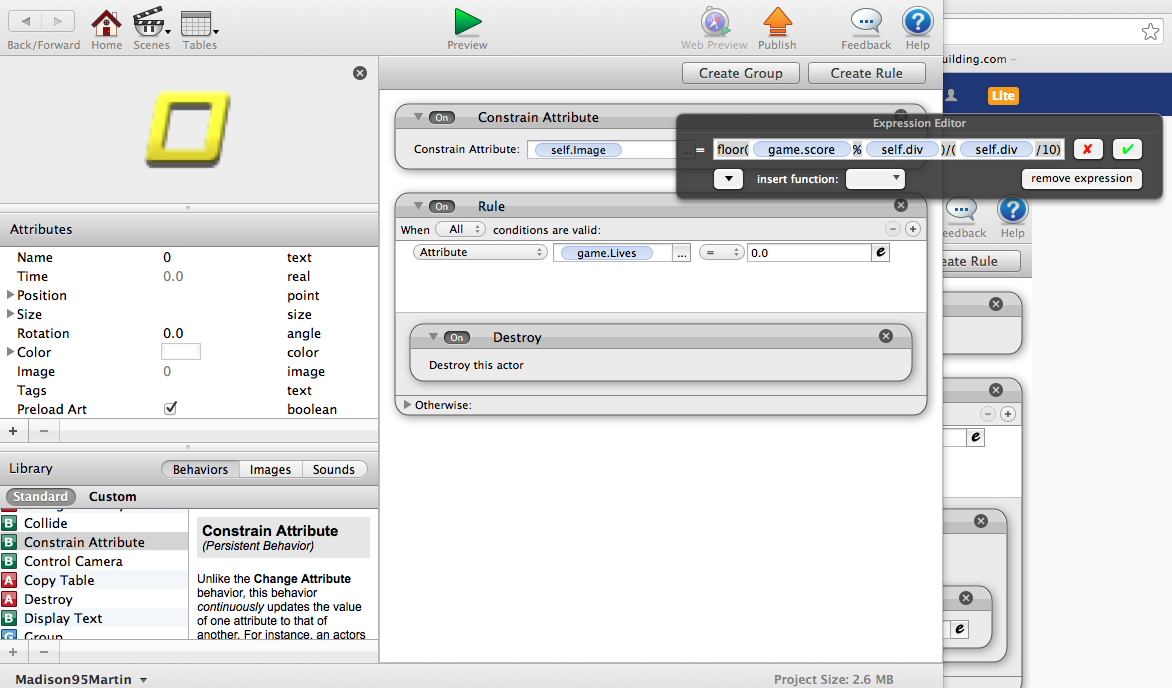
Task: Open the Attribute condition type dropdown
Action: click(480, 252)
